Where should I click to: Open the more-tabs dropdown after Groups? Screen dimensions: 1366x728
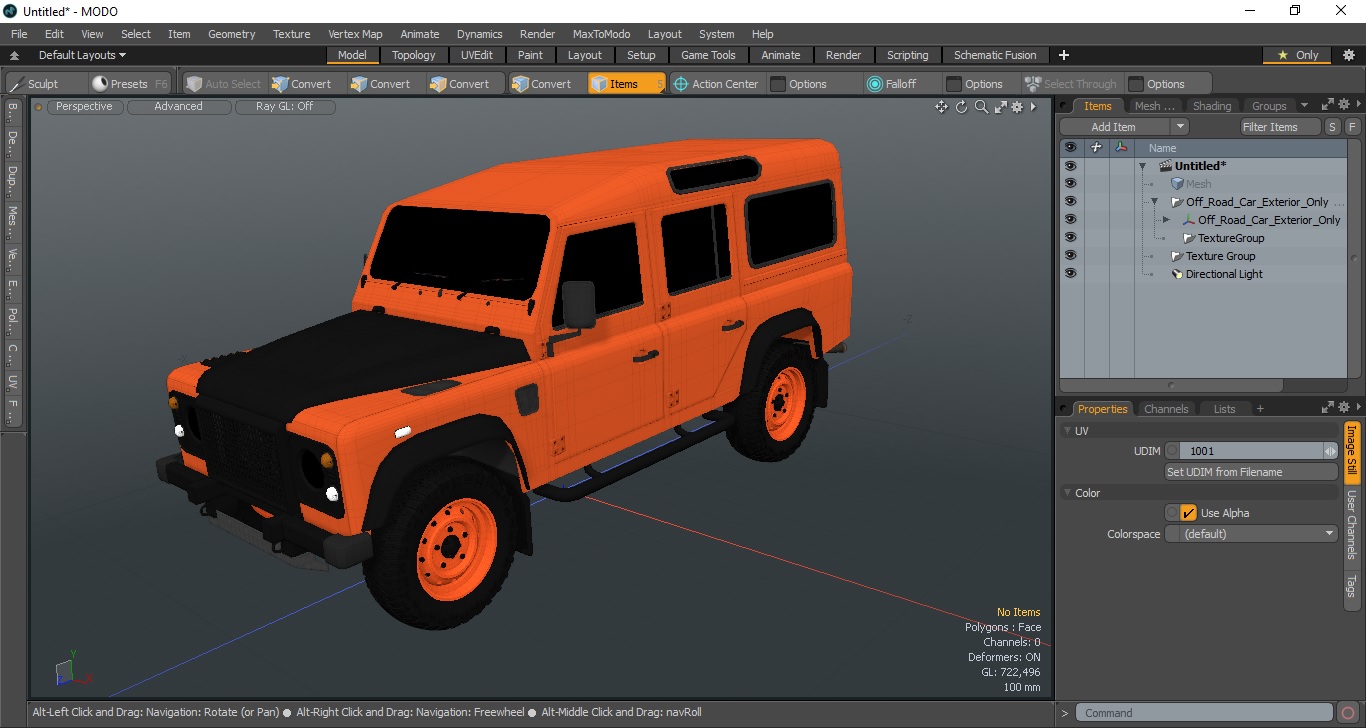pyautogui.click(x=1304, y=105)
